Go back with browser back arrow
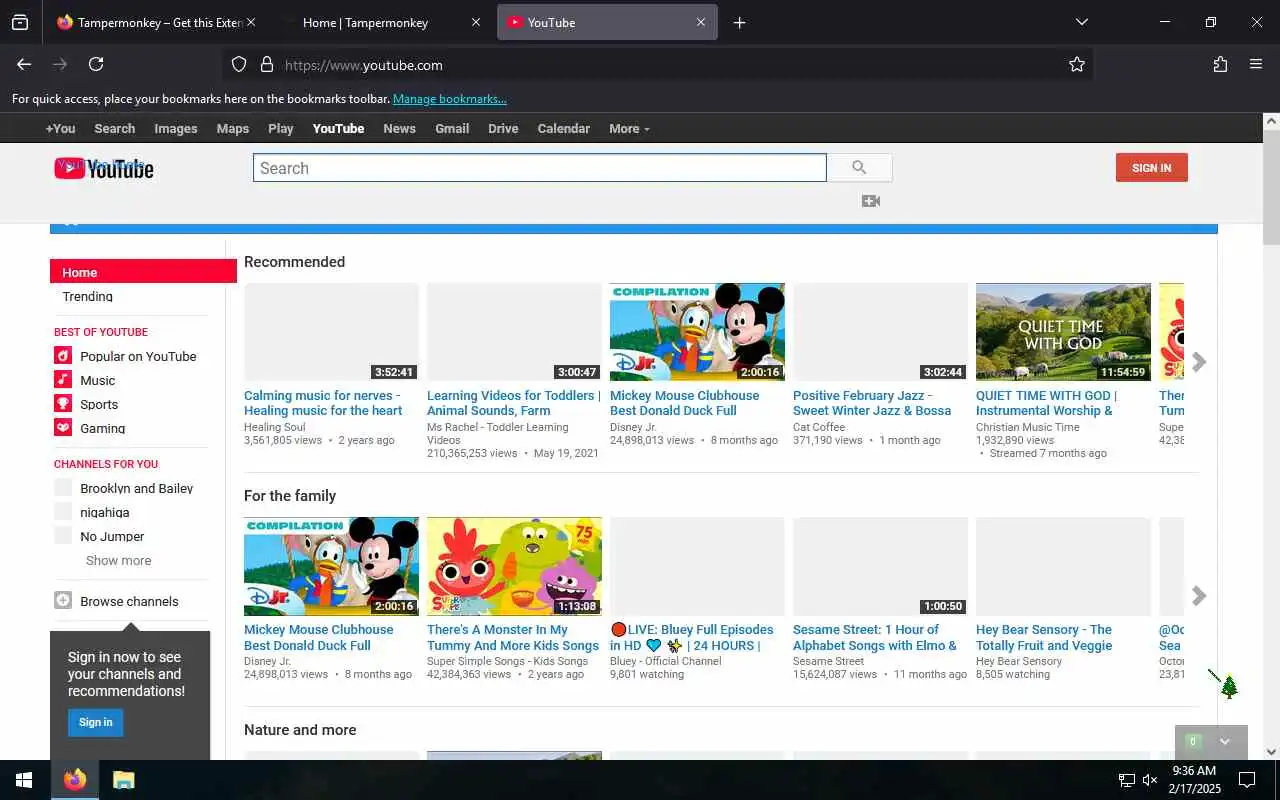Viewport: 1280px width, 800px height. (24, 64)
